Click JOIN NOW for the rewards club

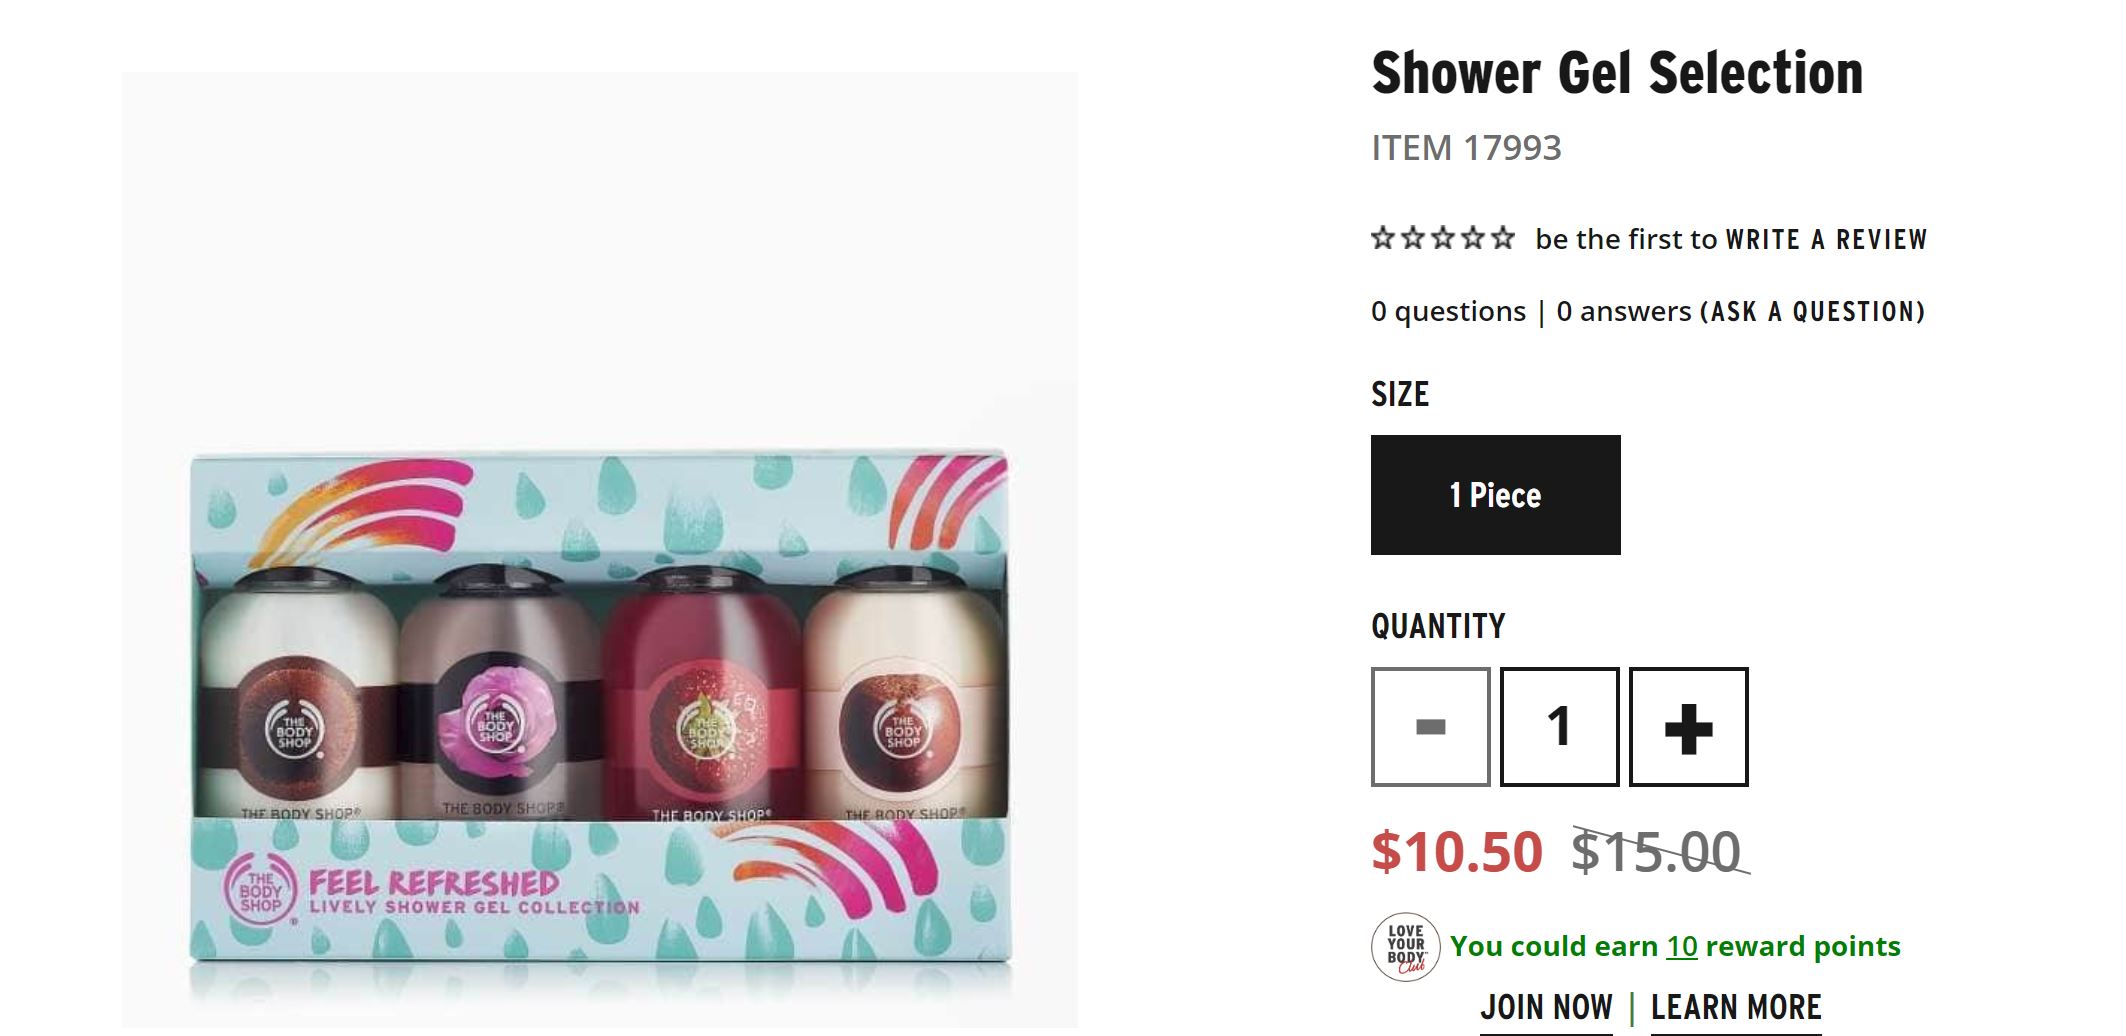[x=1546, y=1007]
